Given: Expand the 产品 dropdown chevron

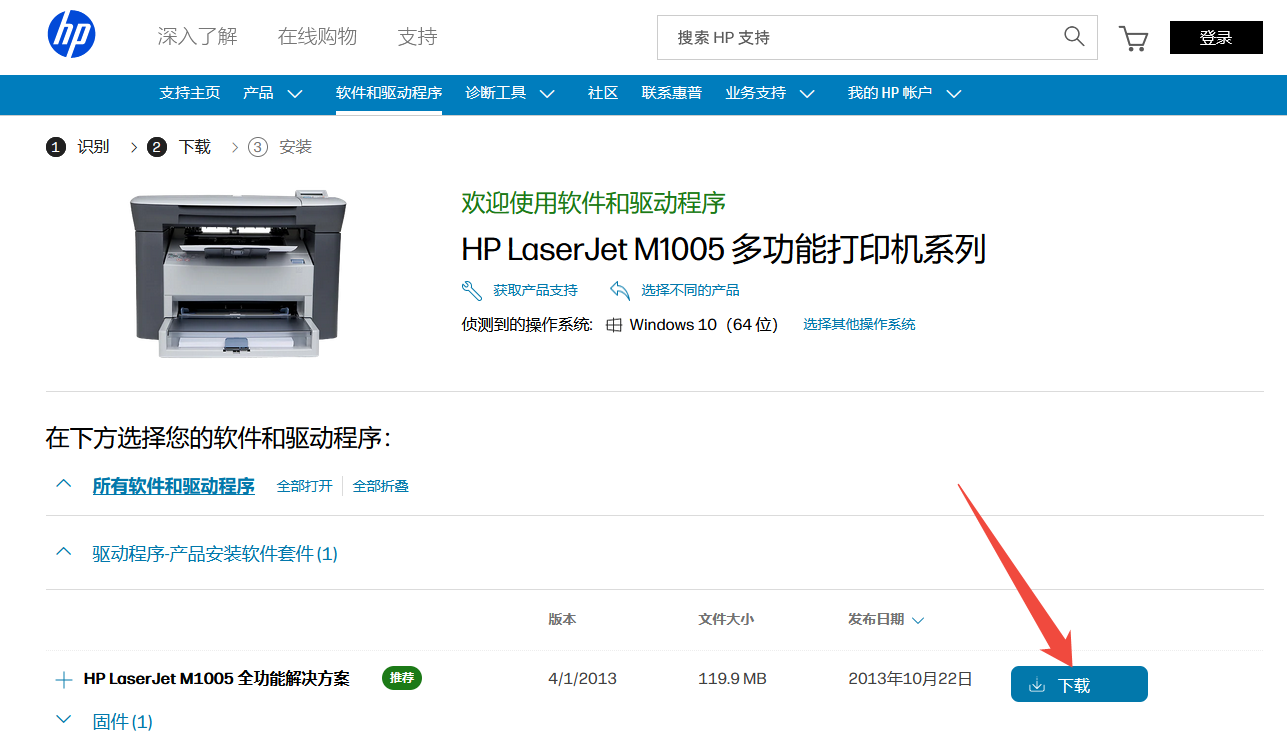Looking at the screenshot, I should coord(295,93).
